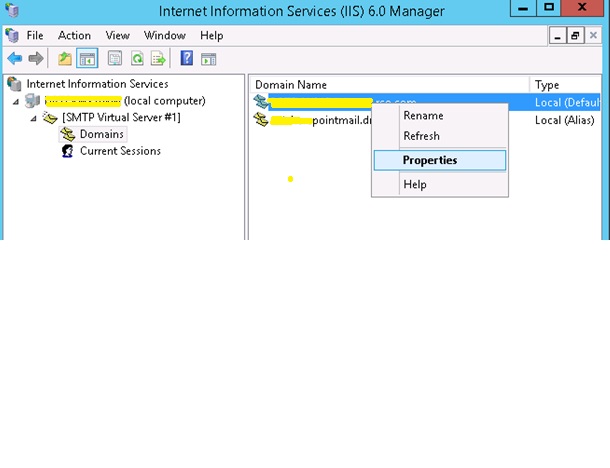Choose Rename from the context menu

tap(440, 116)
